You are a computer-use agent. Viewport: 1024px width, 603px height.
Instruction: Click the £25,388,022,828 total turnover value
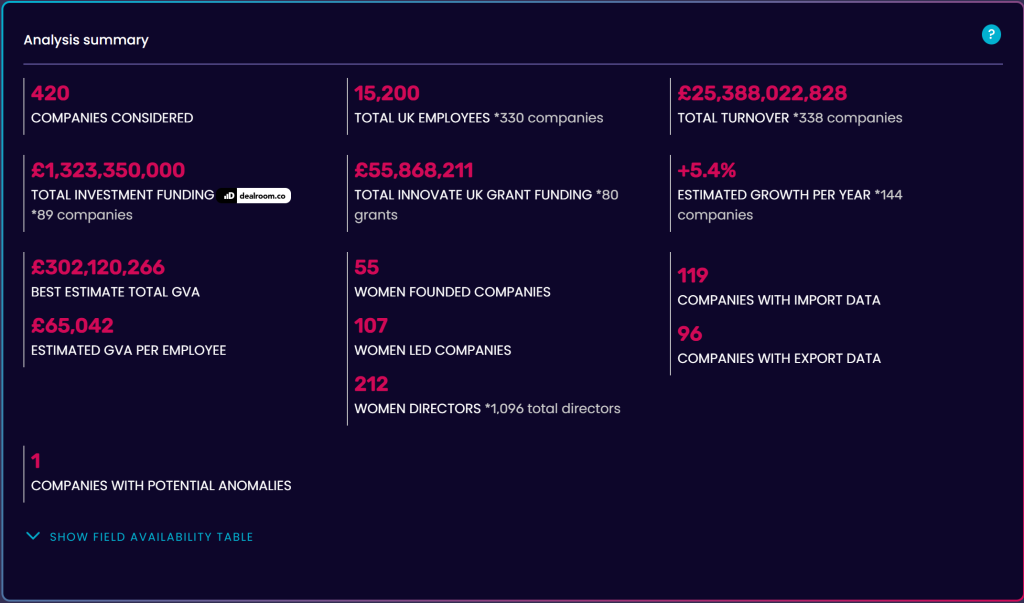[762, 94]
